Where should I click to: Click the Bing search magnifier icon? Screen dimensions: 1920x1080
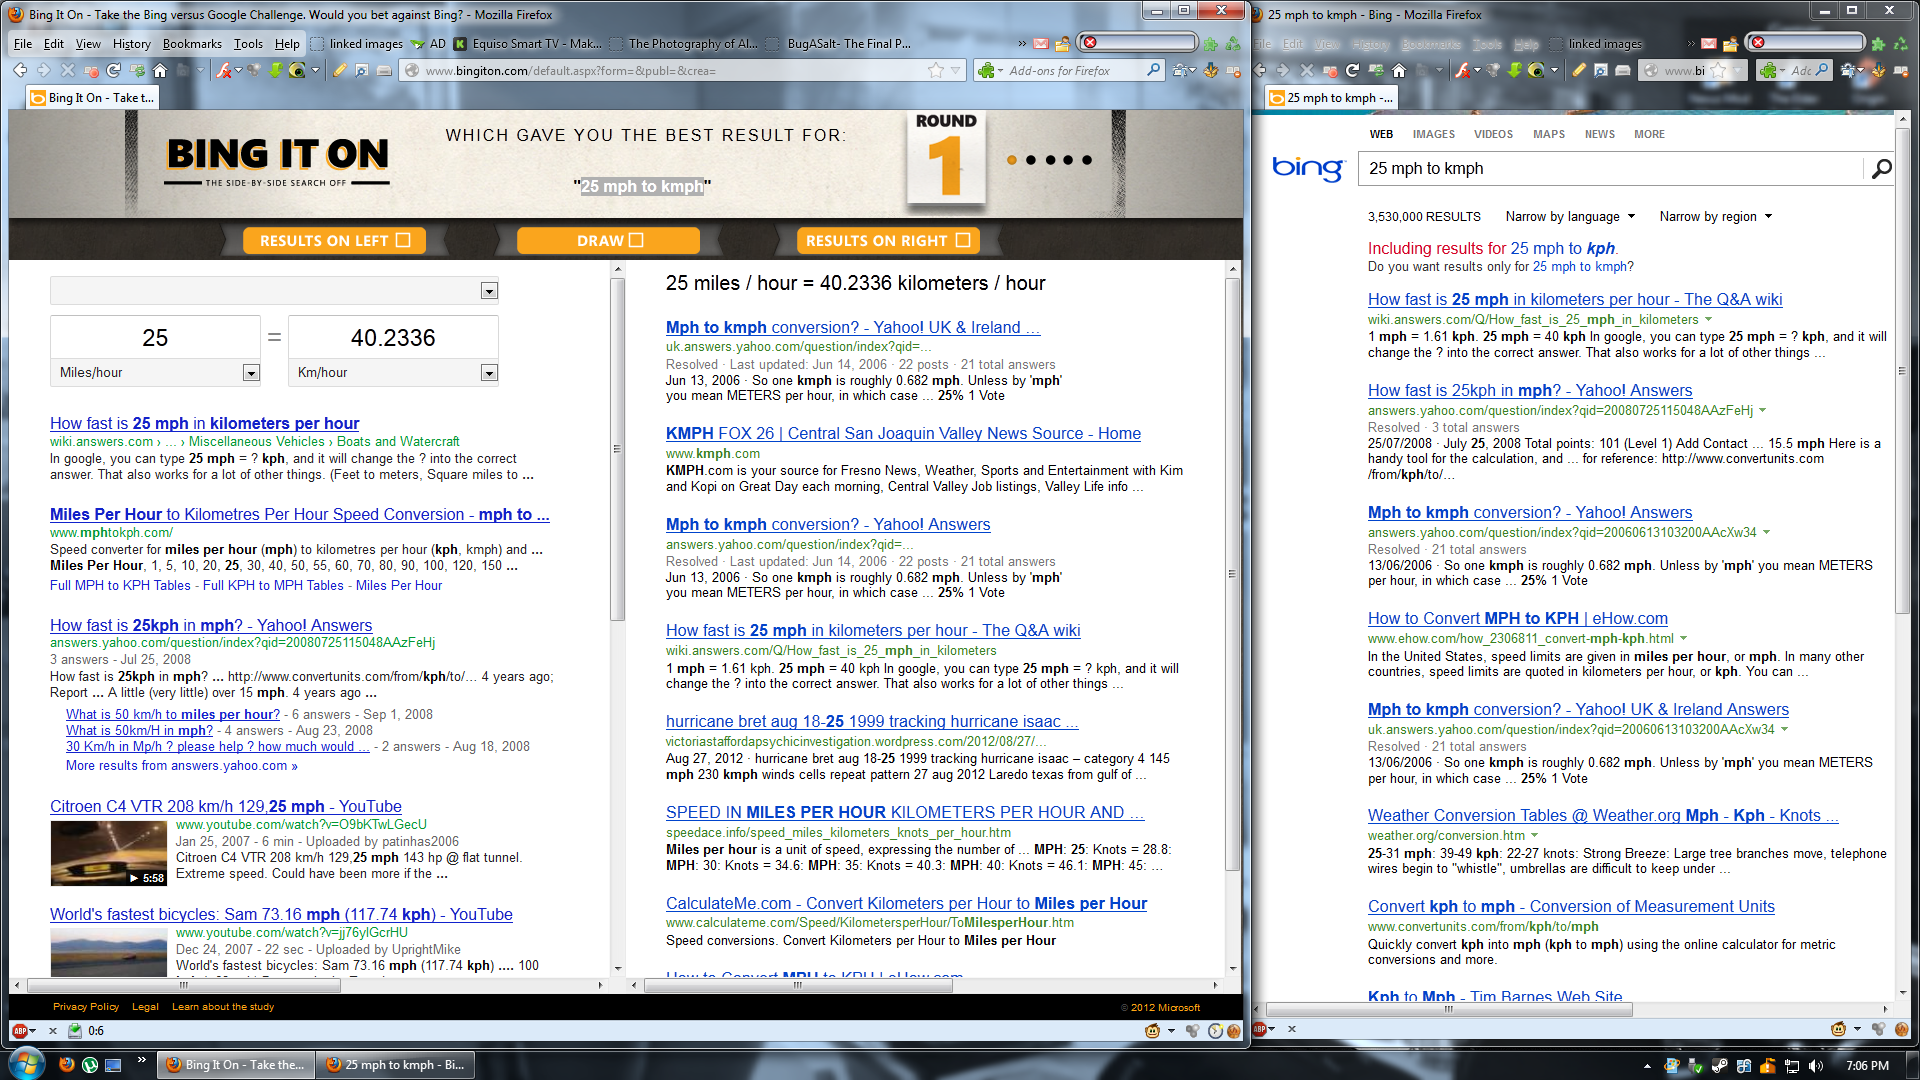point(1881,169)
